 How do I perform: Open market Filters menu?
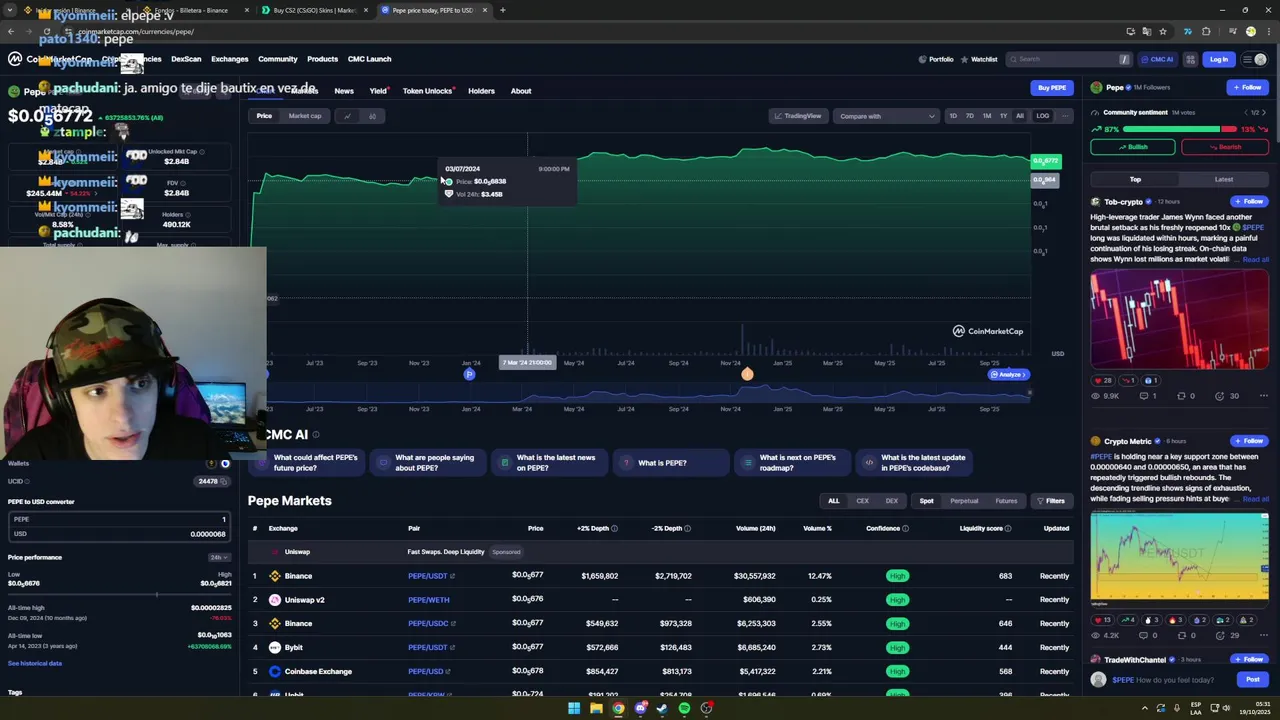click(x=1050, y=501)
